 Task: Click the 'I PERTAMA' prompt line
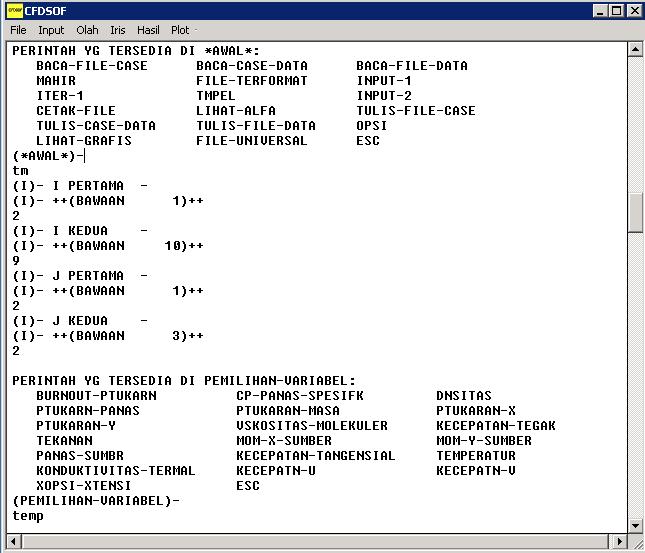[80, 186]
